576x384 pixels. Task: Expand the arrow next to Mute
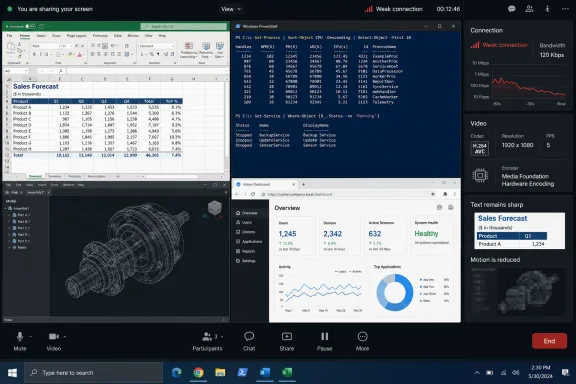[x=30, y=337]
